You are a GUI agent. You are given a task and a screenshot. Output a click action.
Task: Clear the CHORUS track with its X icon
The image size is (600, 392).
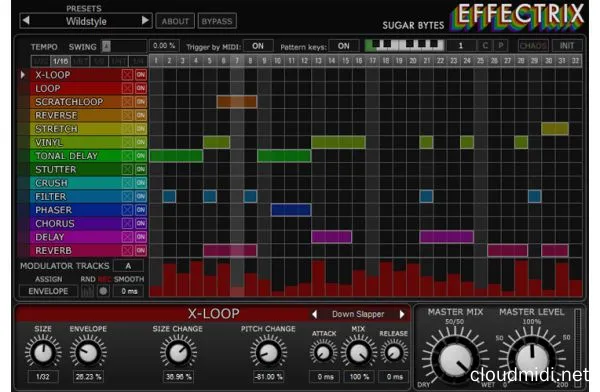pos(127,223)
